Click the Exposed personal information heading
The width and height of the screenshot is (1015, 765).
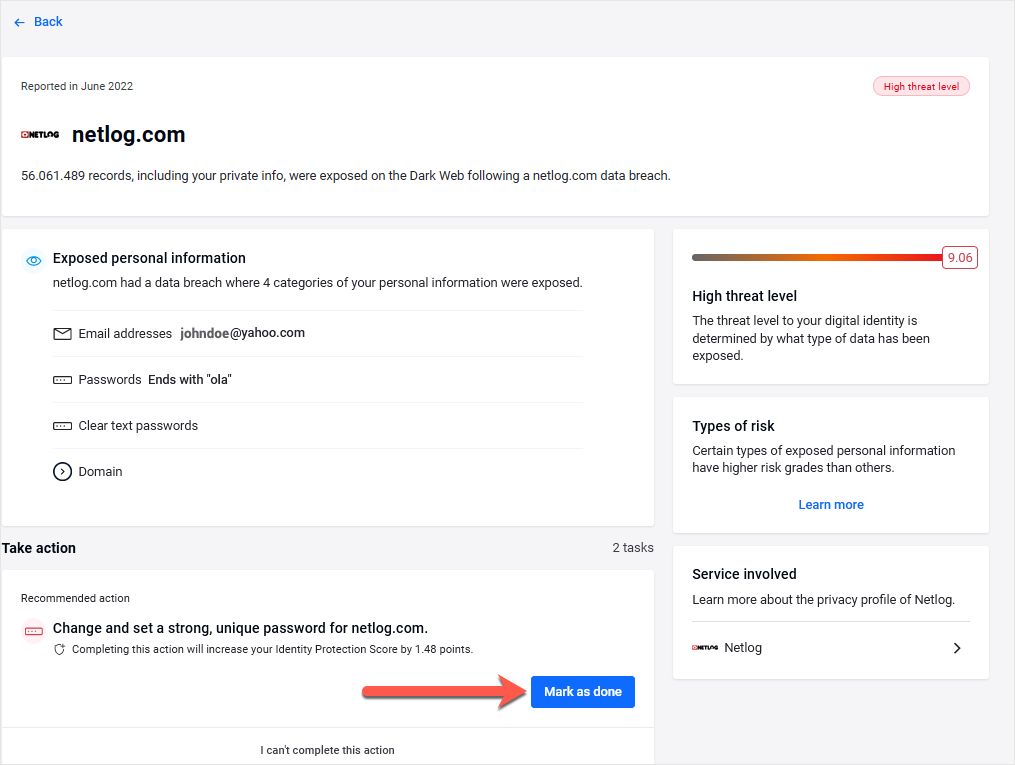coord(150,258)
